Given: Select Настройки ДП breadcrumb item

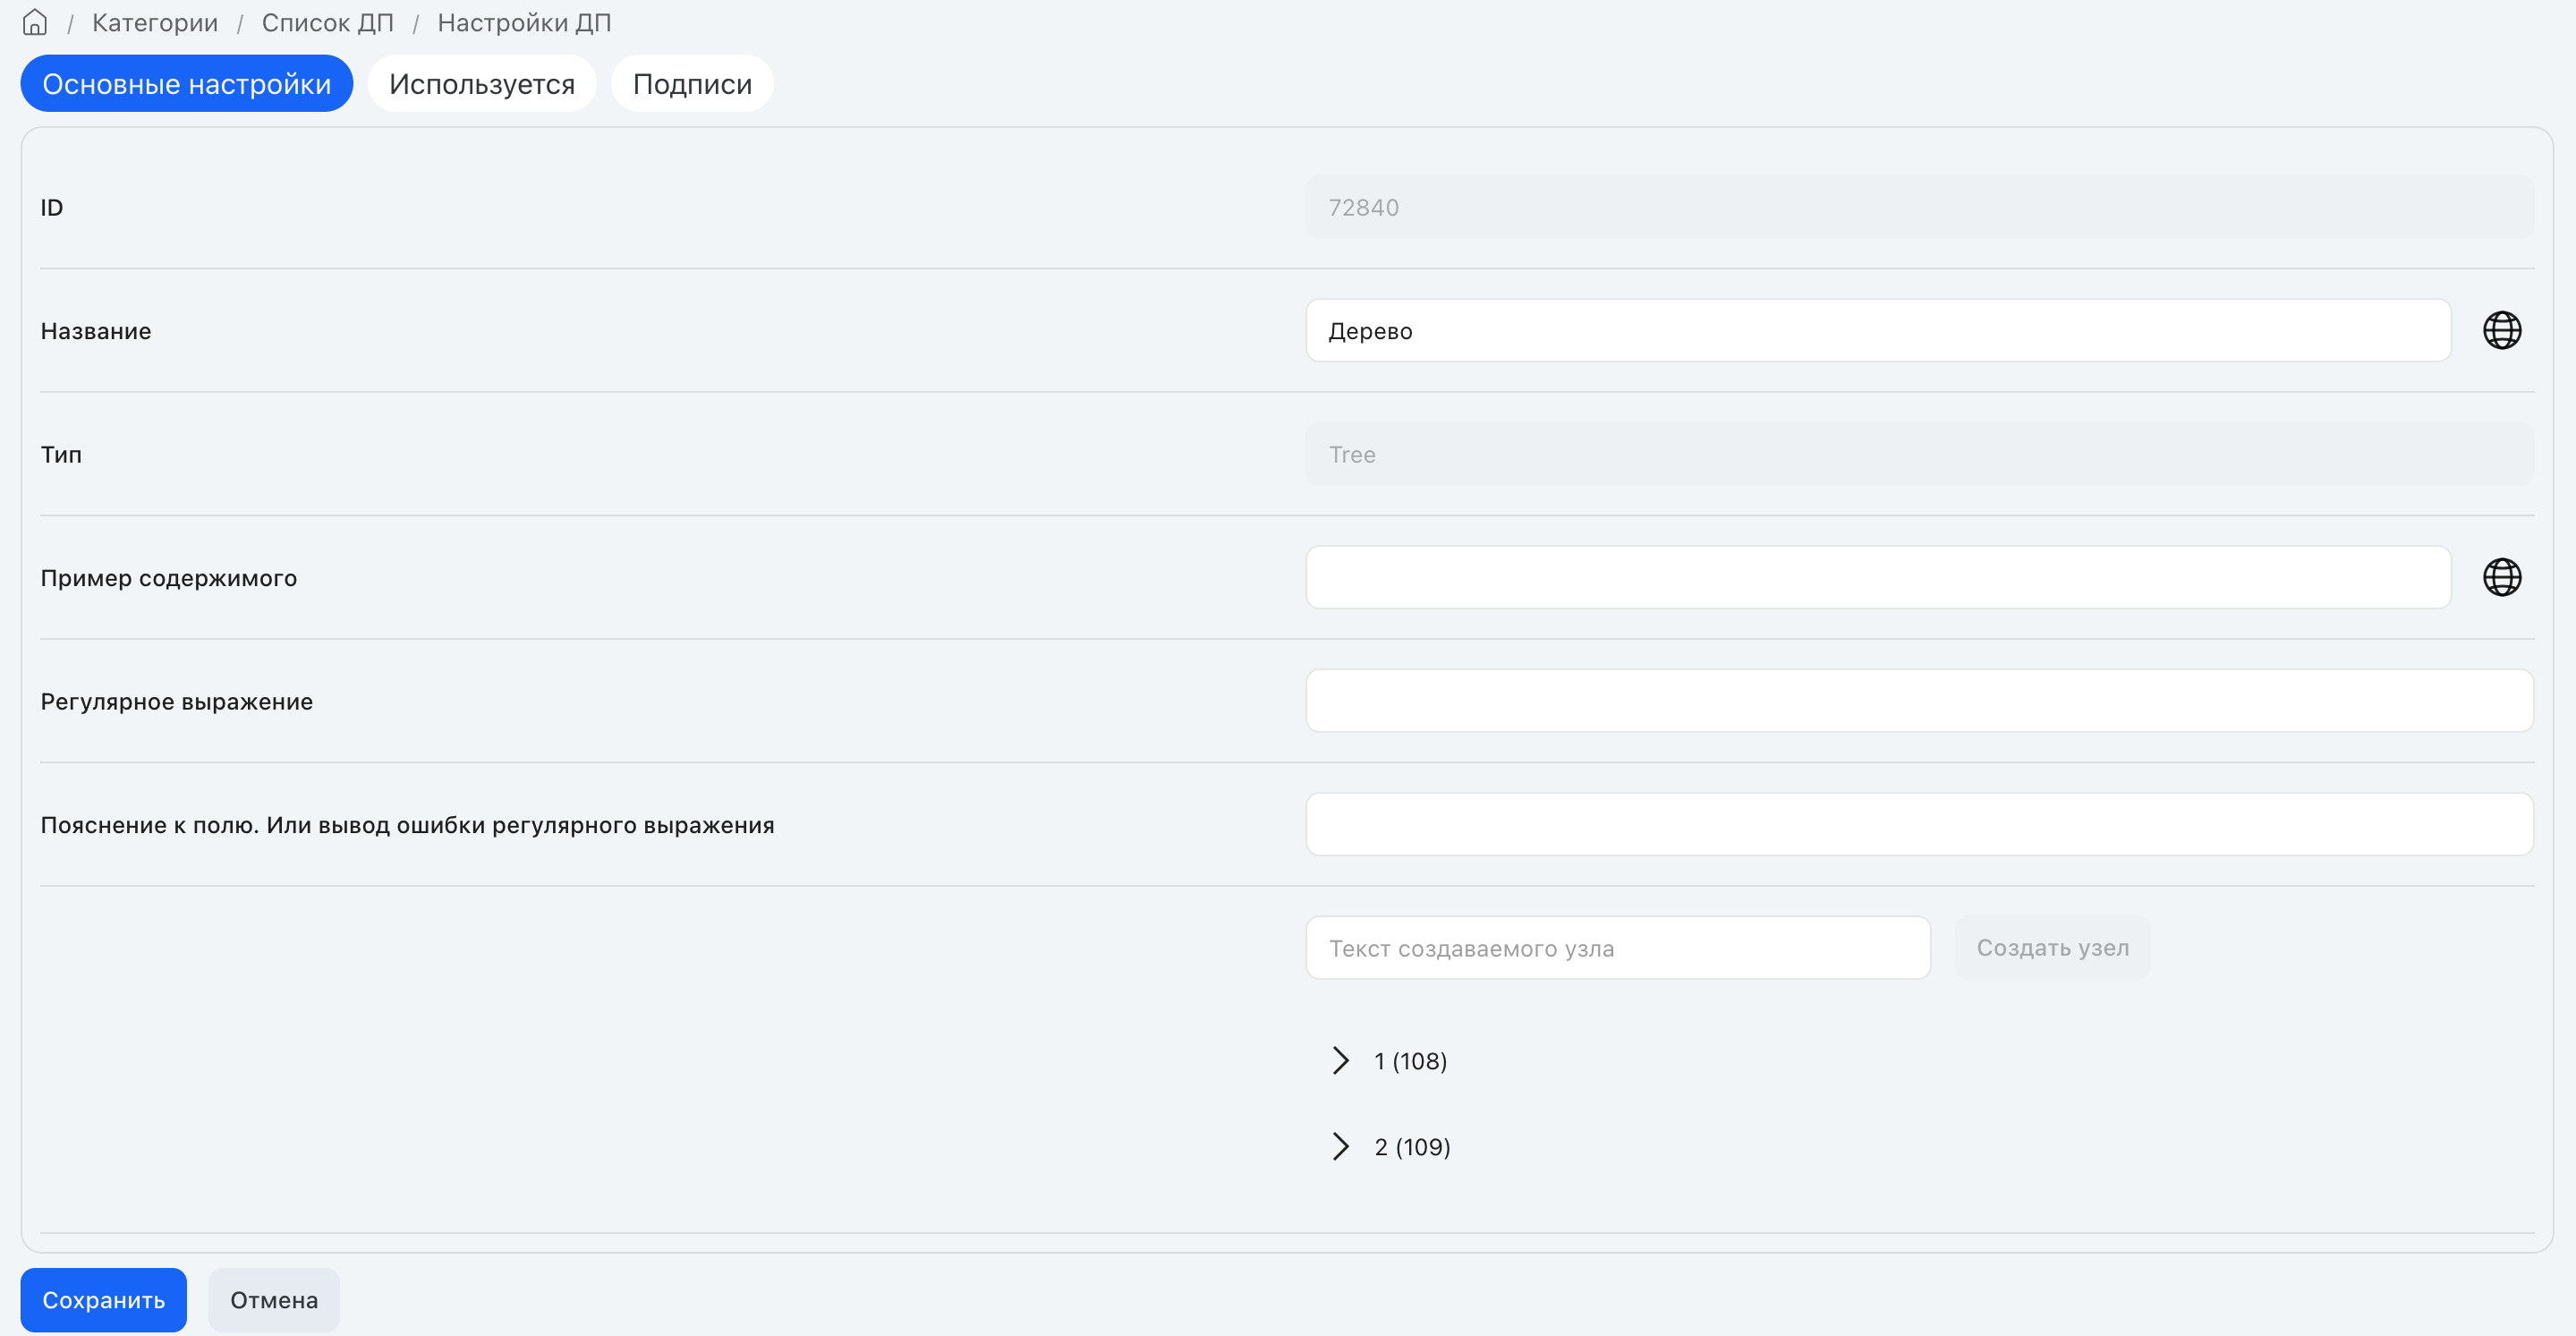Looking at the screenshot, I should (524, 22).
